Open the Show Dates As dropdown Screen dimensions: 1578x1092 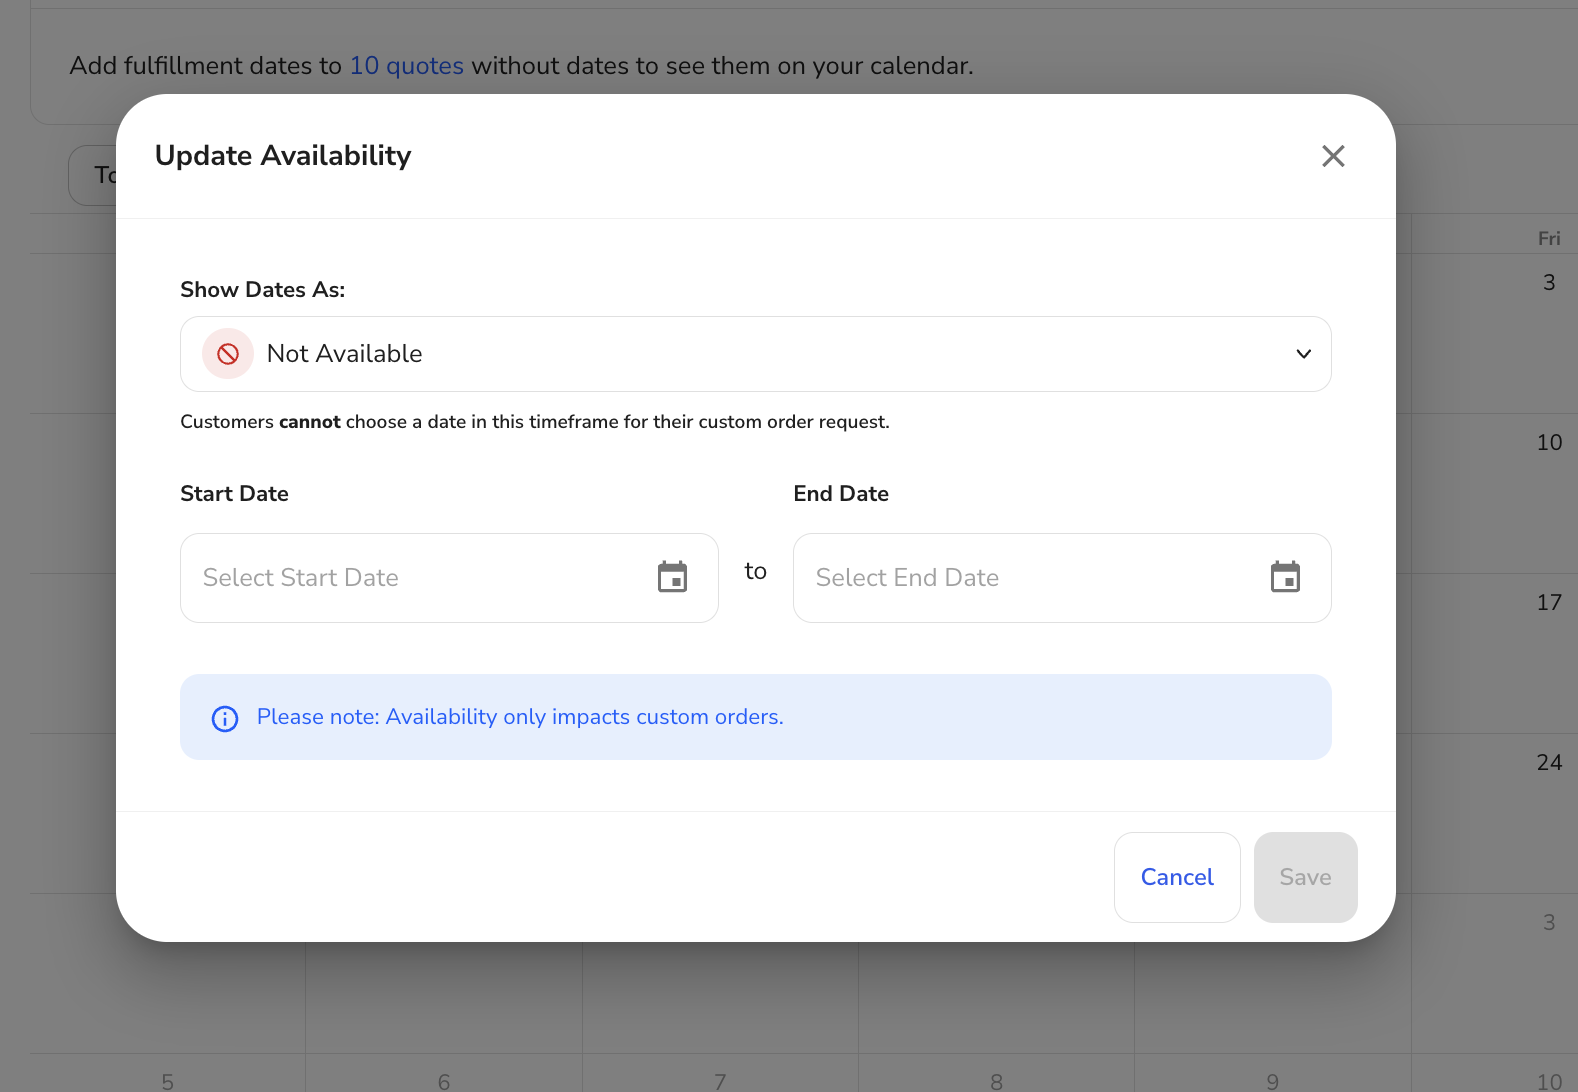[755, 354]
